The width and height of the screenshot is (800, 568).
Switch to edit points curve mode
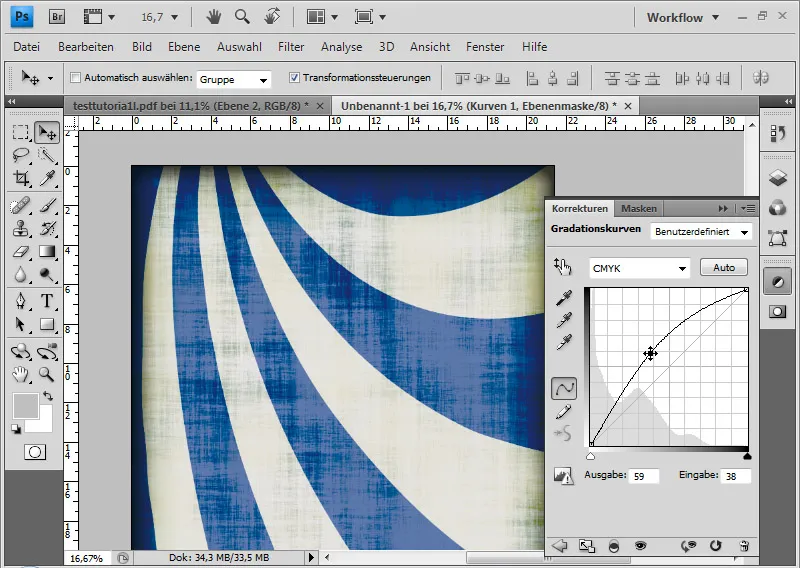pyautogui.click(x=564, y=389)
